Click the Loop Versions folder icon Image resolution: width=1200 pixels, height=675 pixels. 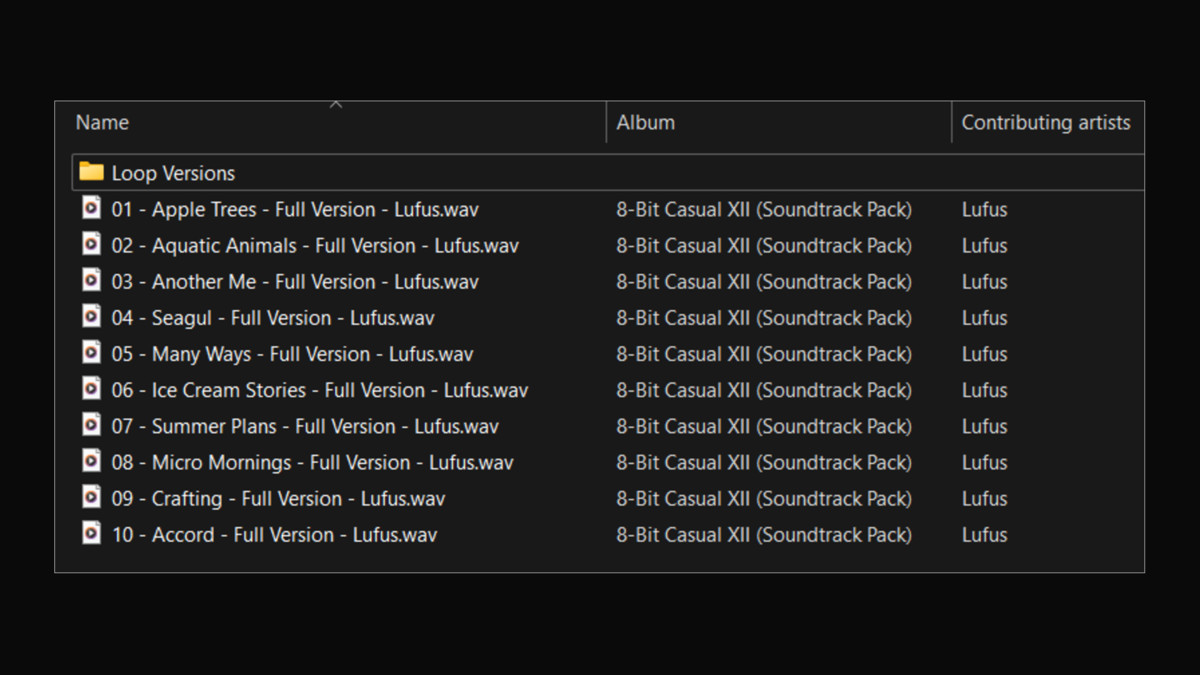[x=91, y=172]
